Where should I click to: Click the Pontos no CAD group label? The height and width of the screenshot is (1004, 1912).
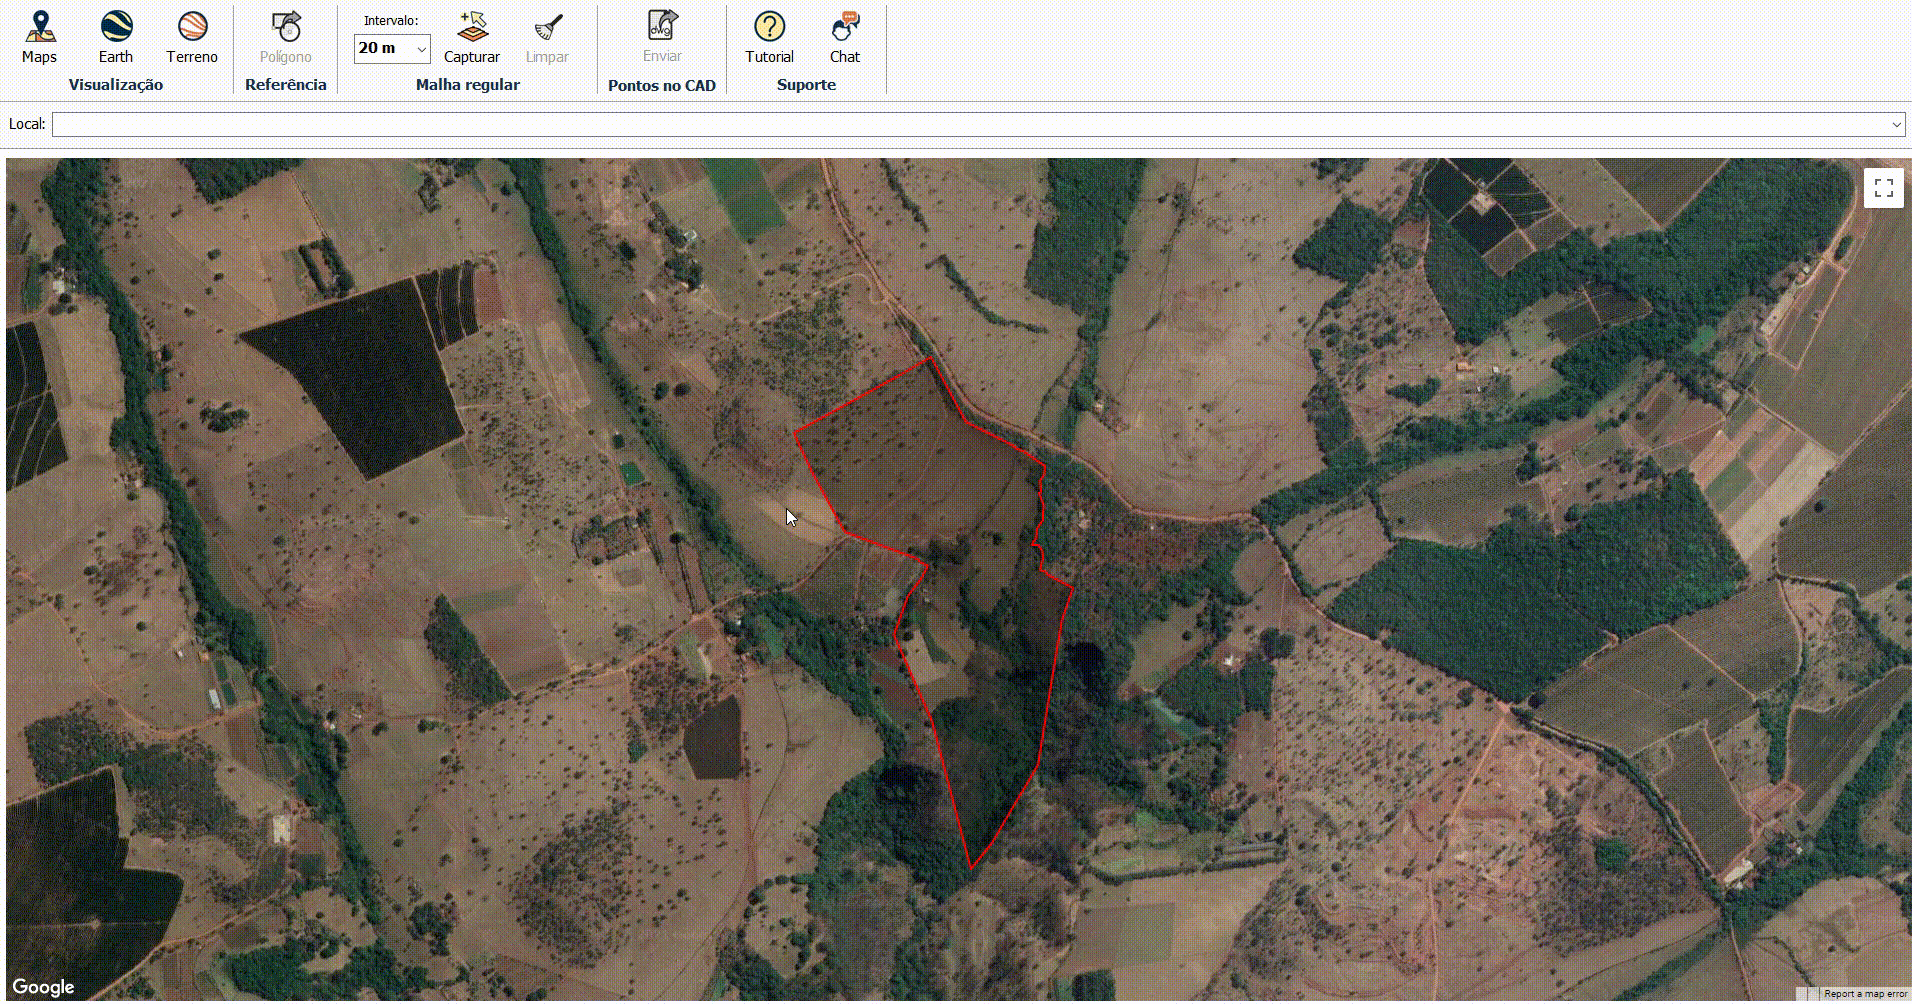[662, 86]
